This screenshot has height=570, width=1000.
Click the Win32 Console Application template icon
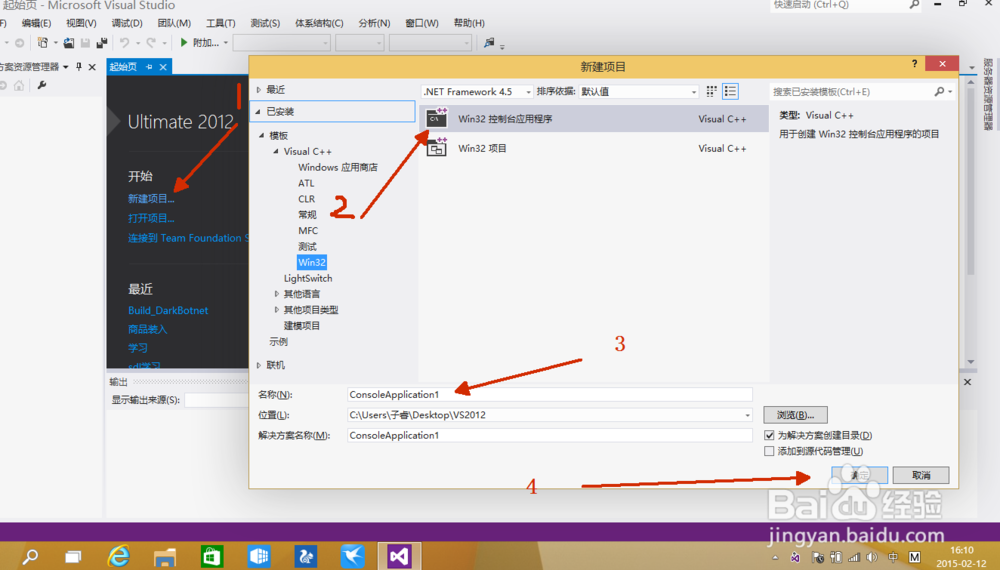[x=437, y=119]
